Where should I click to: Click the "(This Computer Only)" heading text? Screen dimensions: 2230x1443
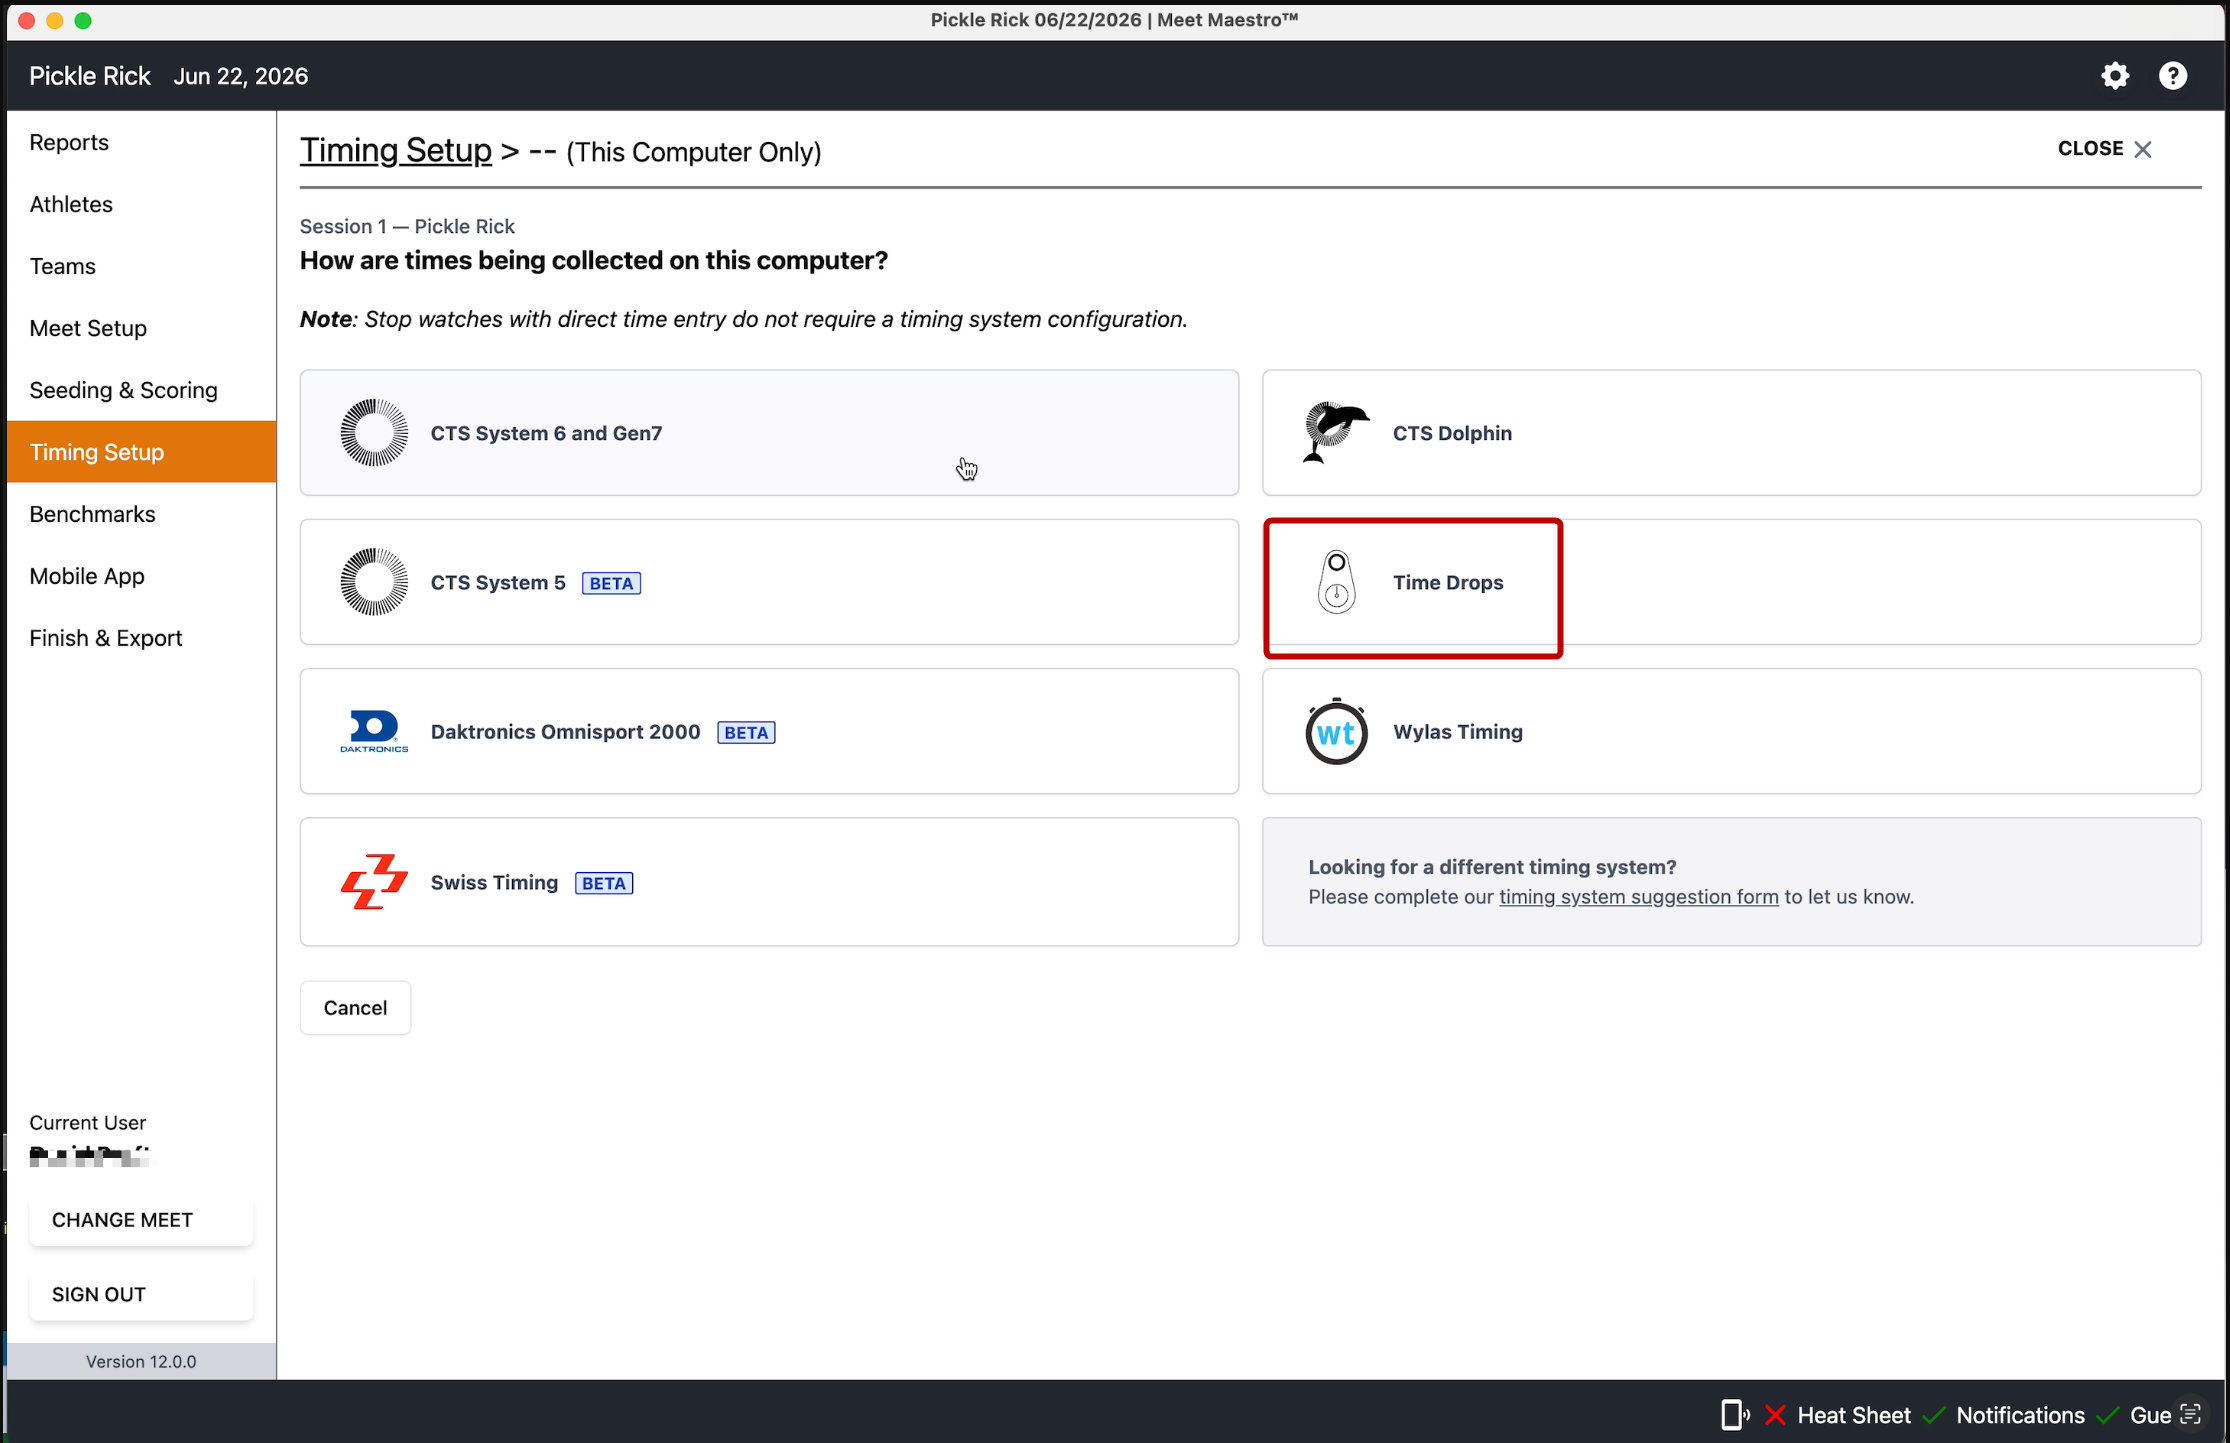(694, 152)
